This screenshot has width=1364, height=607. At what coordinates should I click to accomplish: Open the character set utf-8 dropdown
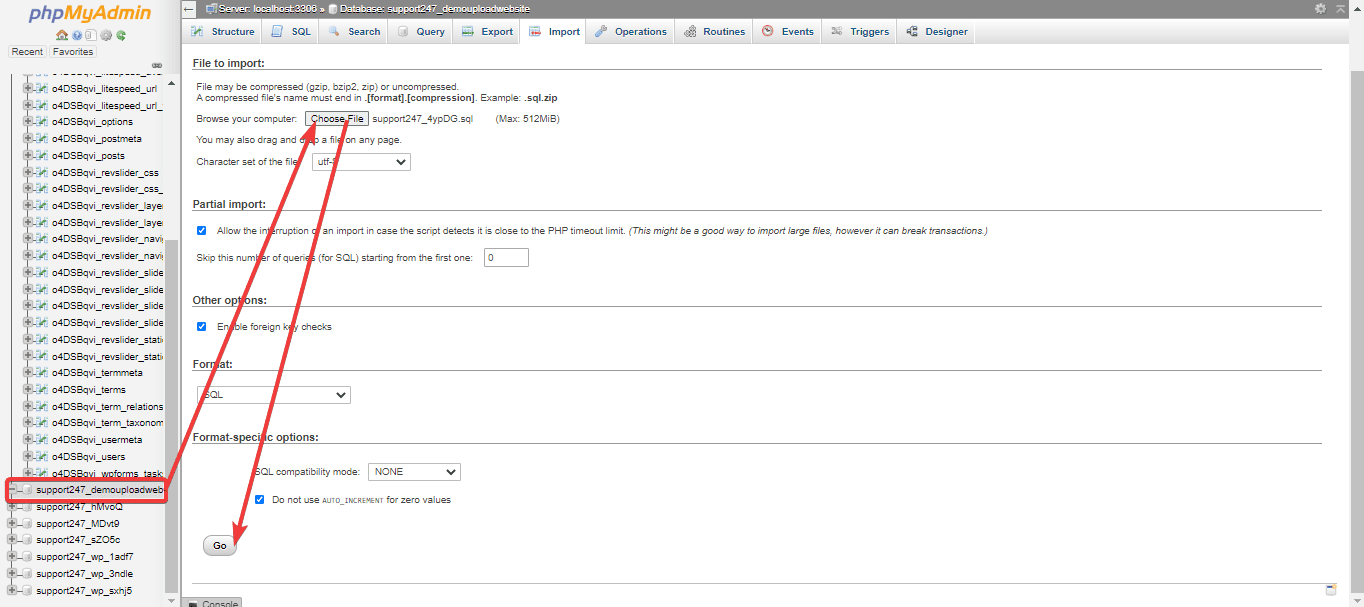pyautogui.click(x=361, y=162)
